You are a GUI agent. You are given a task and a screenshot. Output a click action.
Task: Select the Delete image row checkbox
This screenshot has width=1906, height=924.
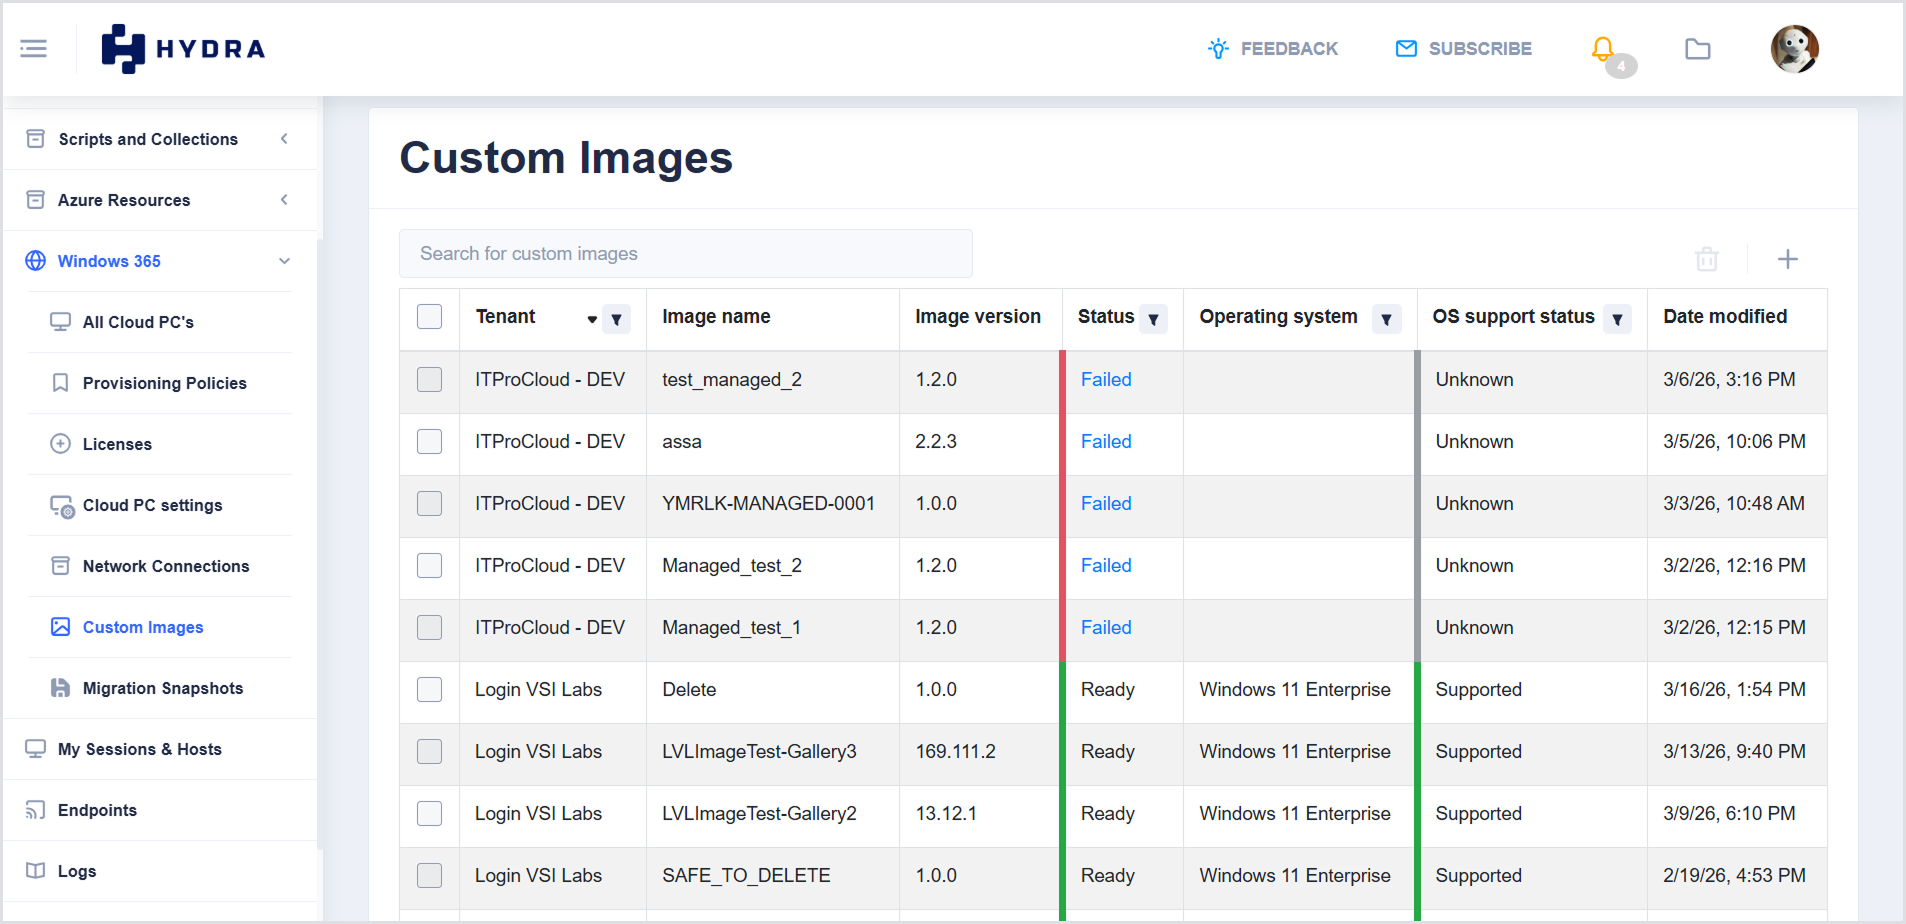pos(429,690)
